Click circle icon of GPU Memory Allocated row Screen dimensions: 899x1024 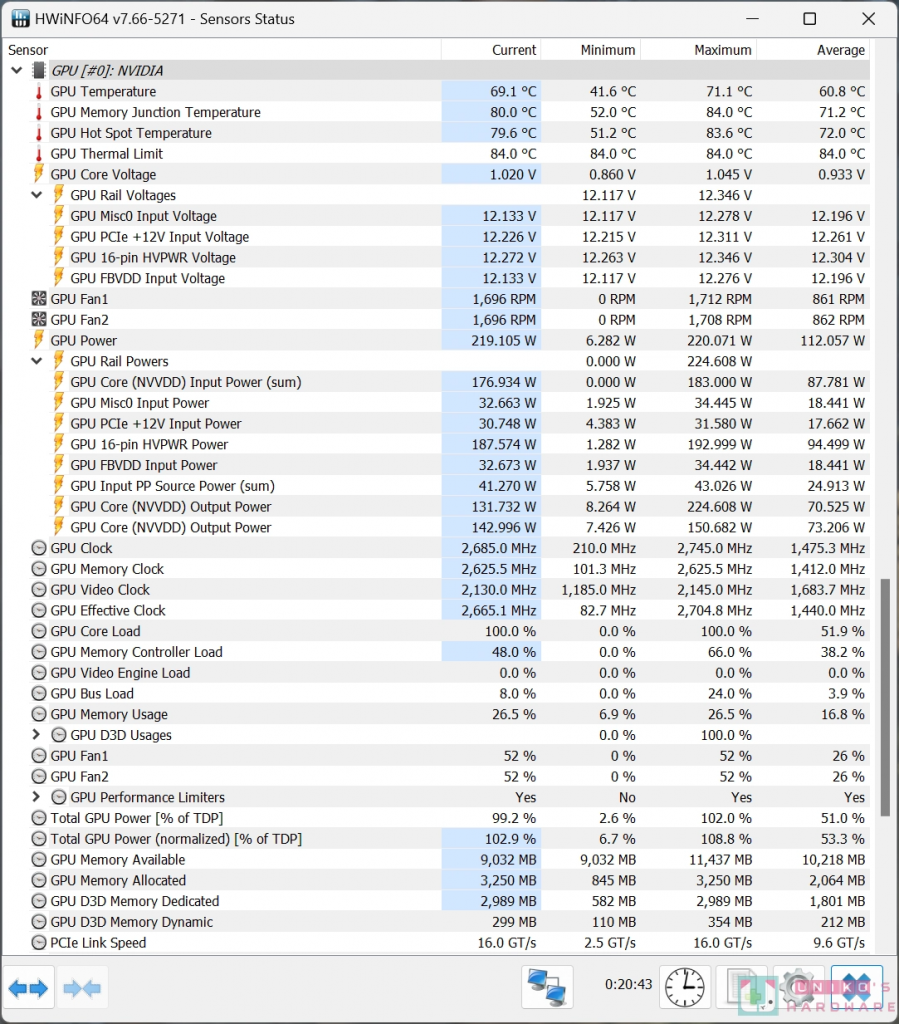coord(39,880)
